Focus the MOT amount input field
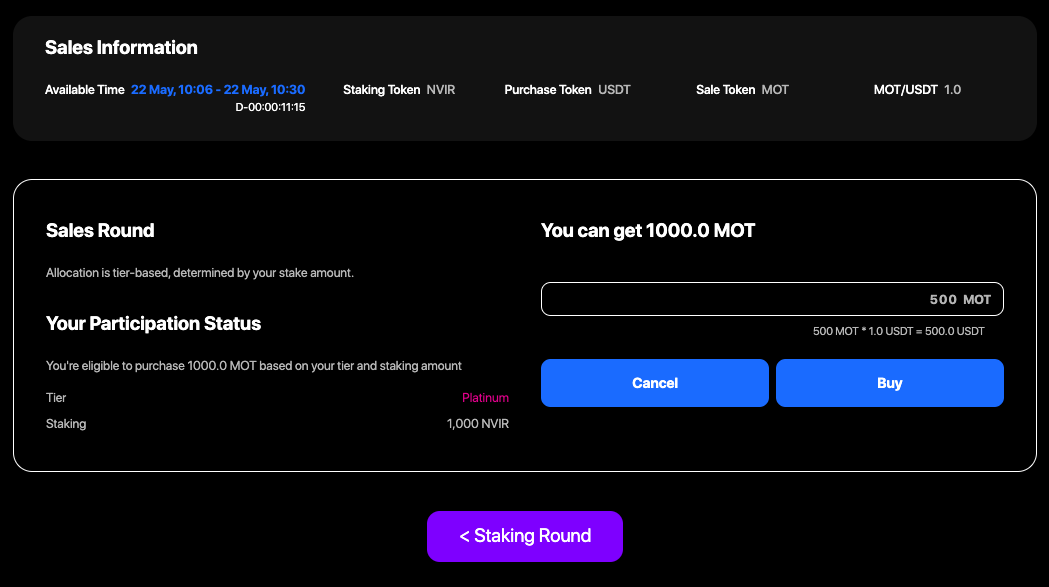1049x587 pixels. pyautogui.click(x=771, y=300)
